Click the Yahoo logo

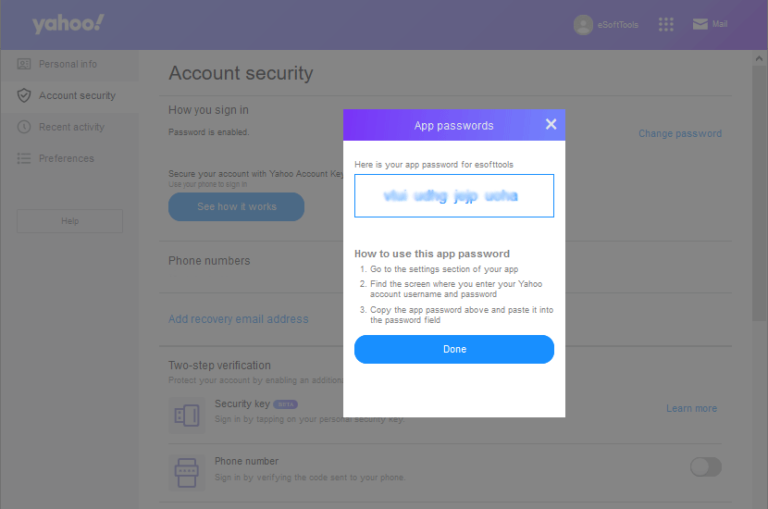(67, 24)
